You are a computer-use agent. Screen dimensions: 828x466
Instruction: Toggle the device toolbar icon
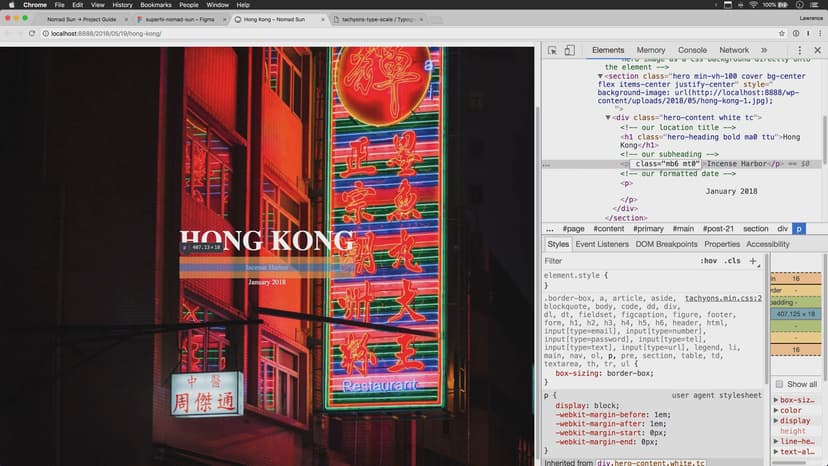[x=569, y=50]
